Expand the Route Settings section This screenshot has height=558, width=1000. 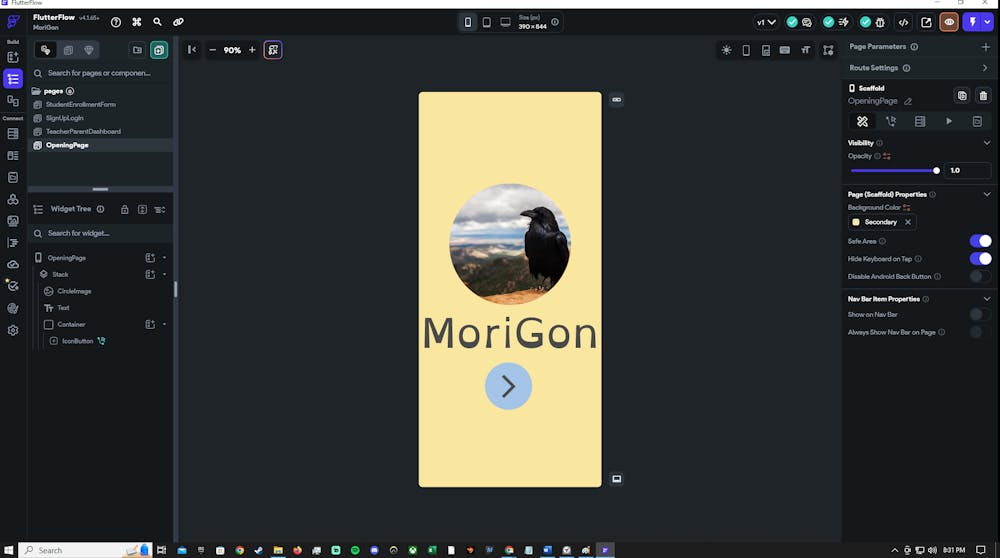[985, 68]
